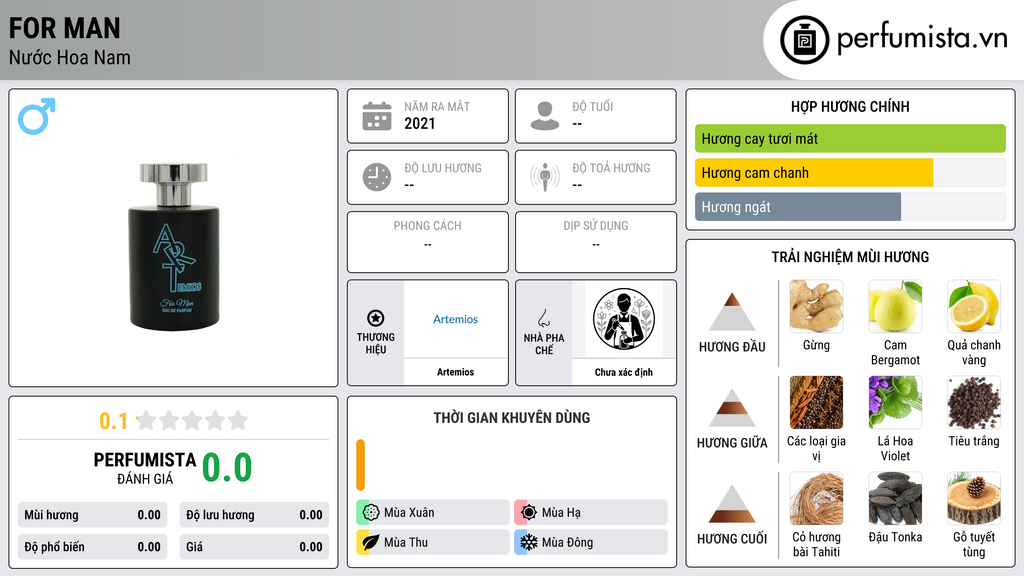Click the Độ lưu hương score row
The width and height of the screenshot is (1024, 576).
tap(254, 515)
